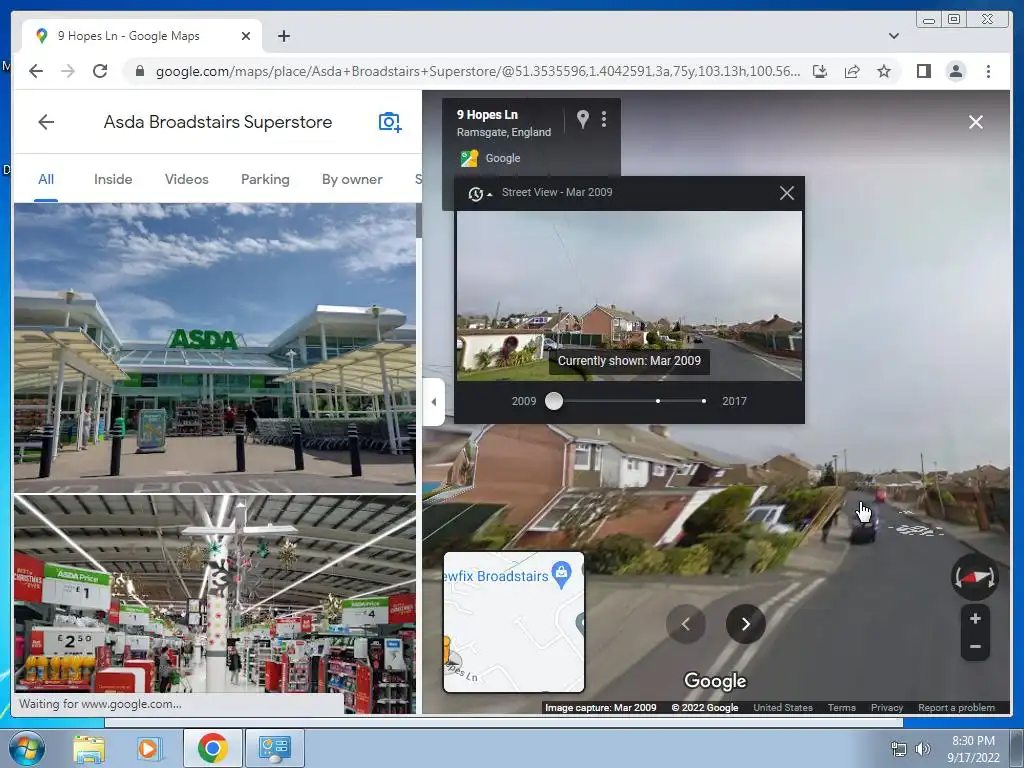Open the taskbar clock and date

tap(973, 749)
